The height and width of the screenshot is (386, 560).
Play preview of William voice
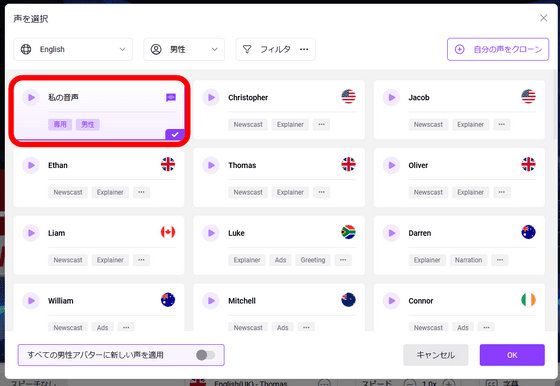point(31,301)
